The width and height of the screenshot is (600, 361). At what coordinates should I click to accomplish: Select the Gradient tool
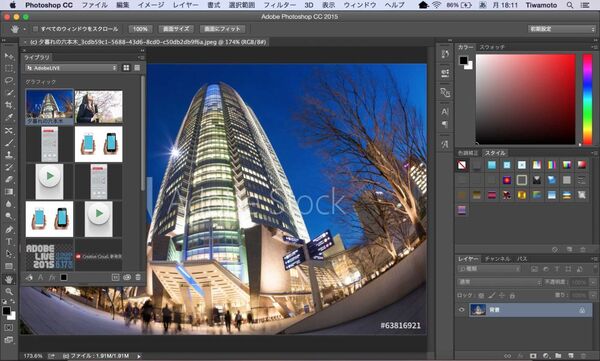[x=8, y=191]
